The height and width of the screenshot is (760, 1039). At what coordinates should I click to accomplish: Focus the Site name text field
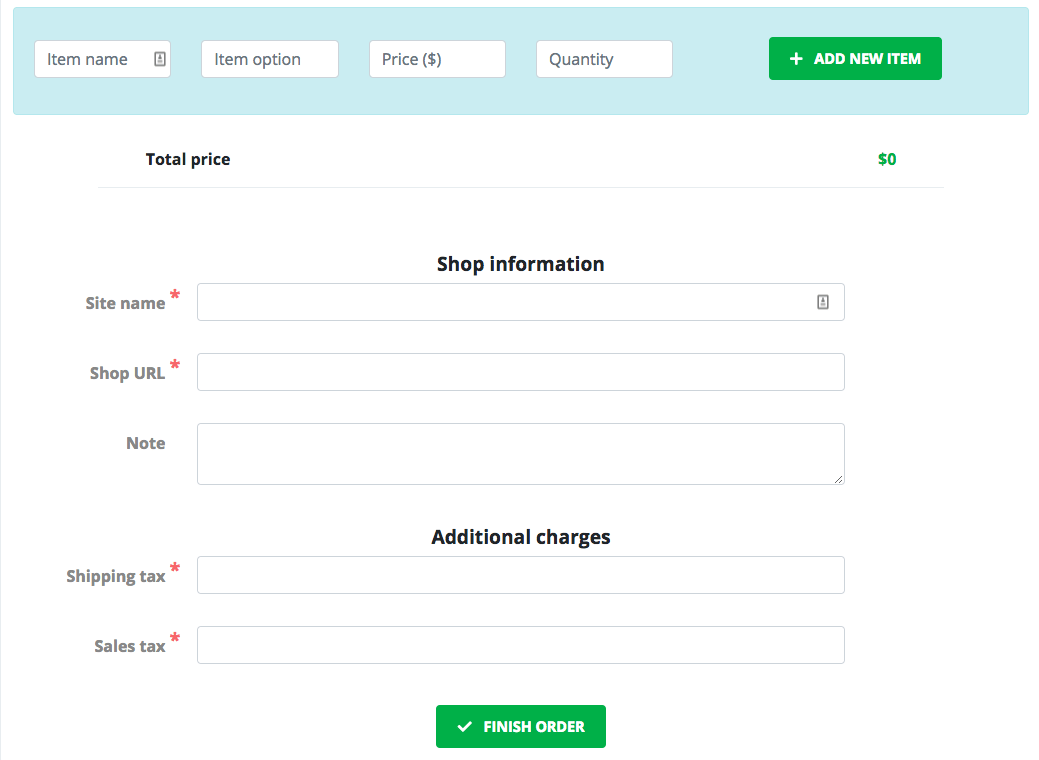[521, 302]
